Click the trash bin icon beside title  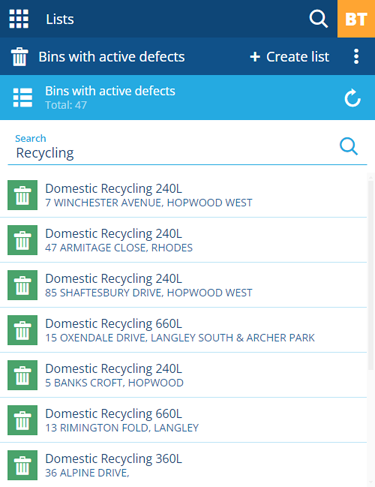pyautogui.click(x=19, y=57)
